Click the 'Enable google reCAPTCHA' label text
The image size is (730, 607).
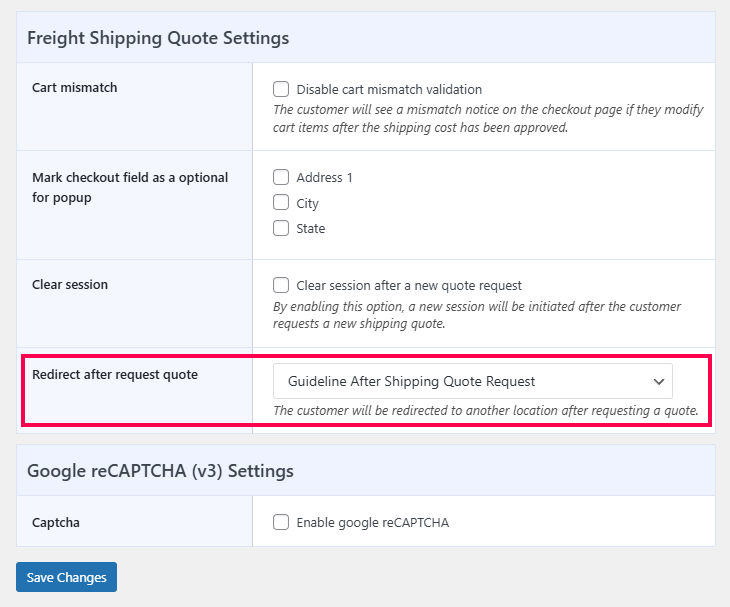pyautogui.click(x=373, y=522)
